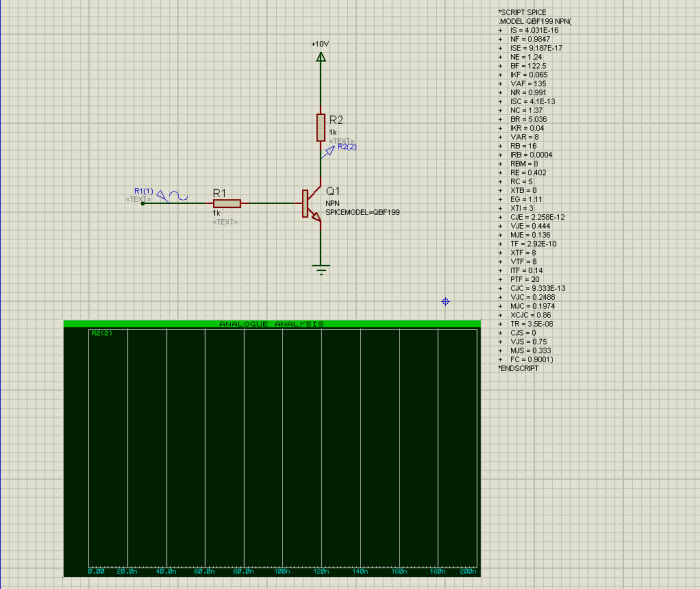Click the *ENDSCRIPT line
The width and height of the screenshot is (700, 589).
click(518, 368)
